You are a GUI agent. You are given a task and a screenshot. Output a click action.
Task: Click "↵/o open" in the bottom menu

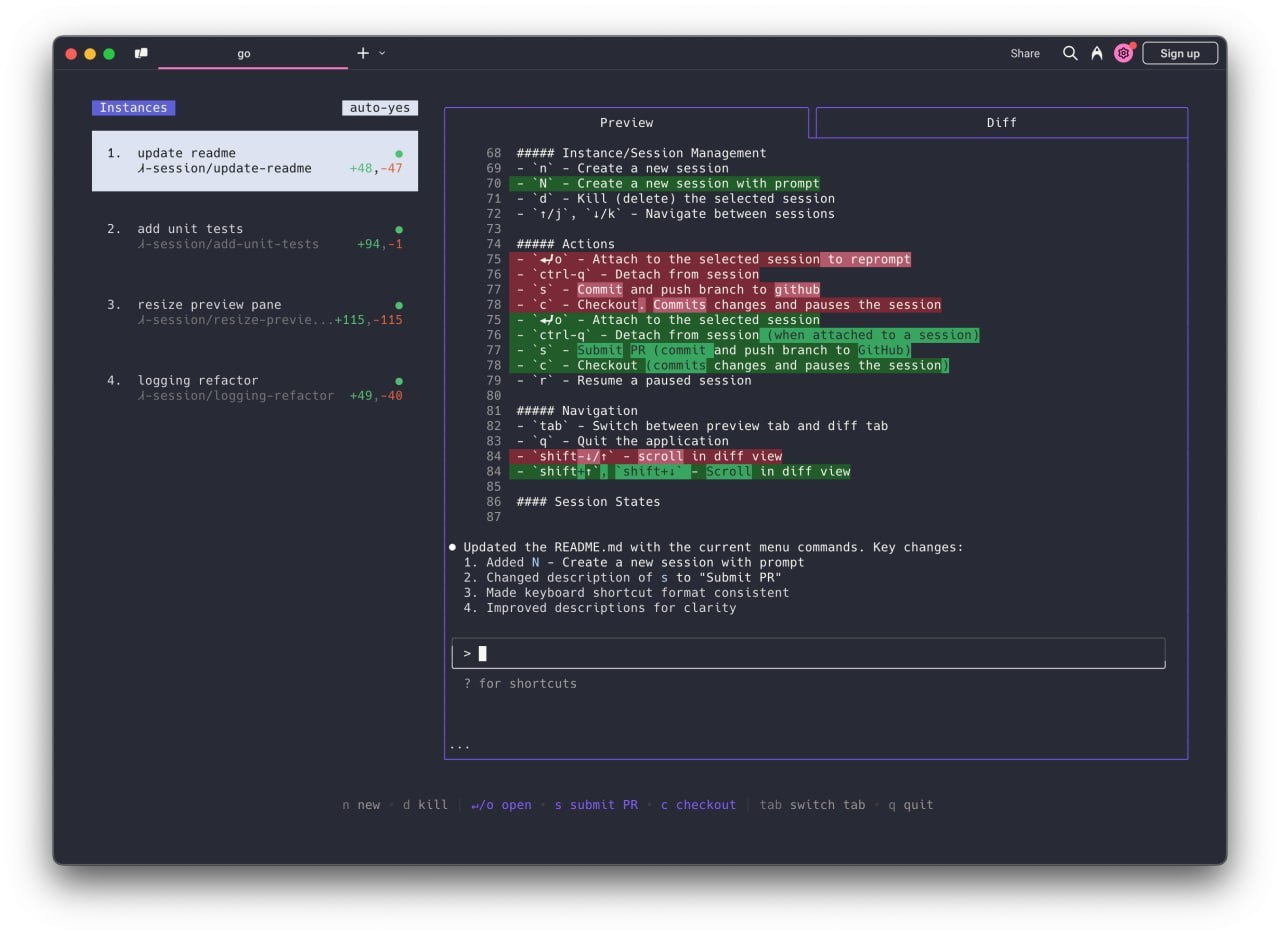(501, 805)
